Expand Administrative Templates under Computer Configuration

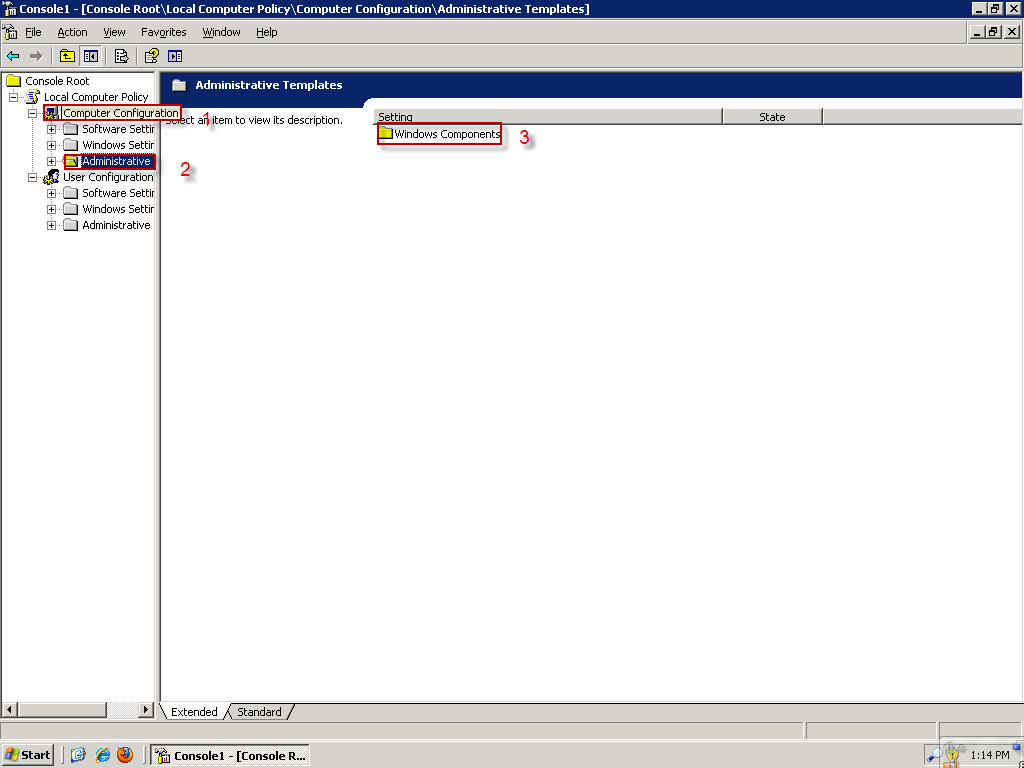pyautogui.click(x=52, y=161)
